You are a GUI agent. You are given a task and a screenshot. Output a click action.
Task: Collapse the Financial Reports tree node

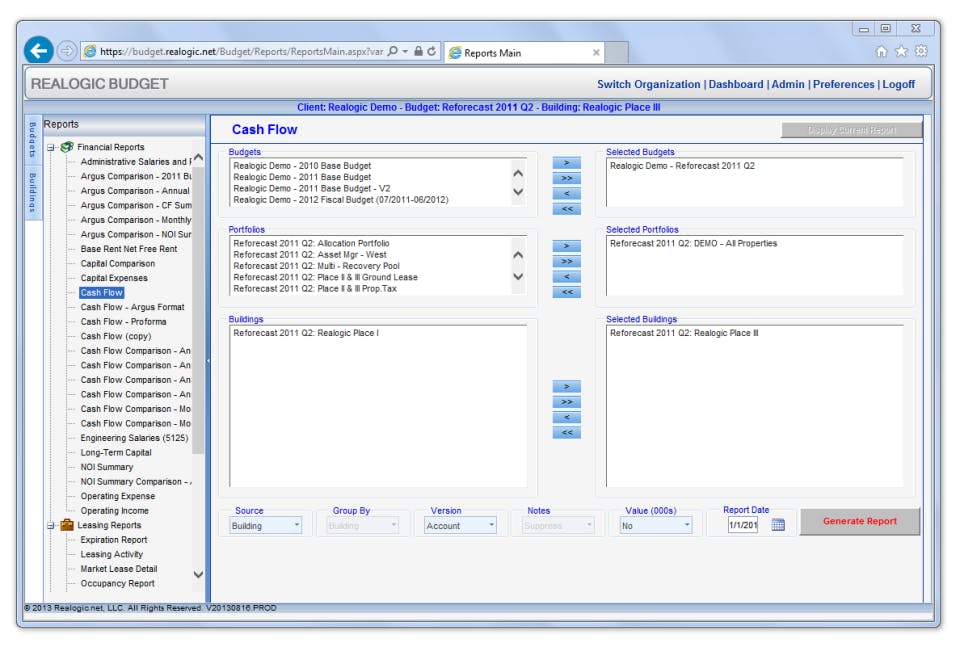point(51,148)
